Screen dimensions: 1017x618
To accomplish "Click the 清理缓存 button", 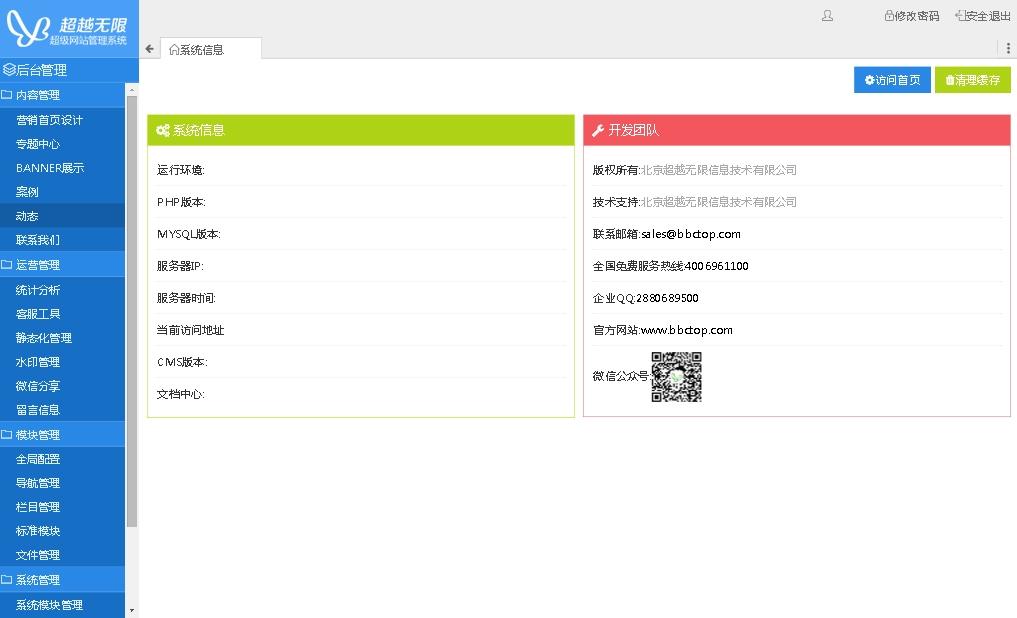I will 972,80.
